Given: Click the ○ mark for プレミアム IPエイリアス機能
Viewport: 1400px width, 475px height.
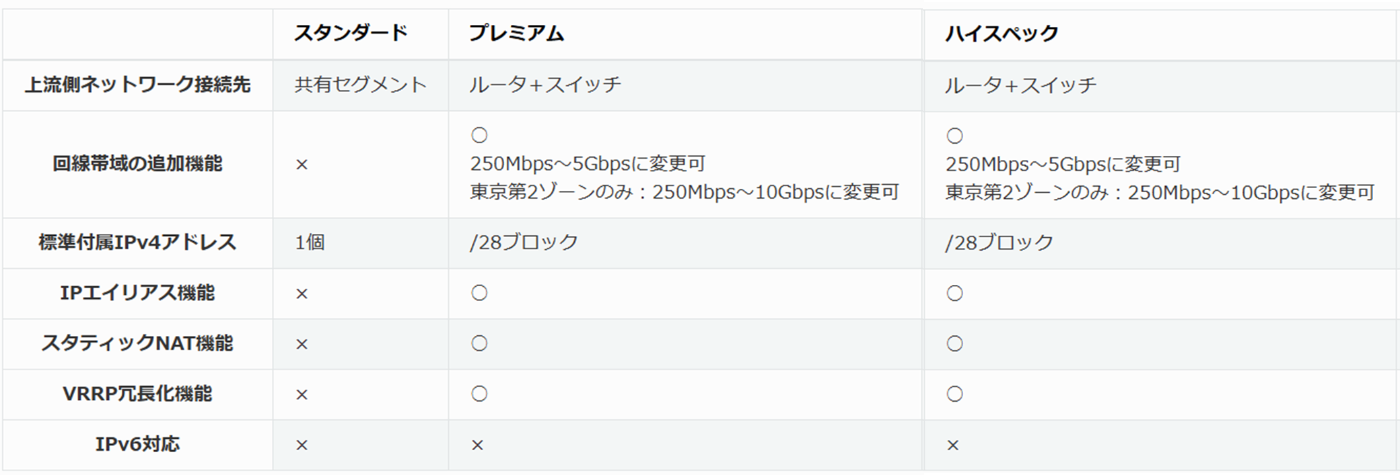Looking at the screenshot, I should [479, 293].
